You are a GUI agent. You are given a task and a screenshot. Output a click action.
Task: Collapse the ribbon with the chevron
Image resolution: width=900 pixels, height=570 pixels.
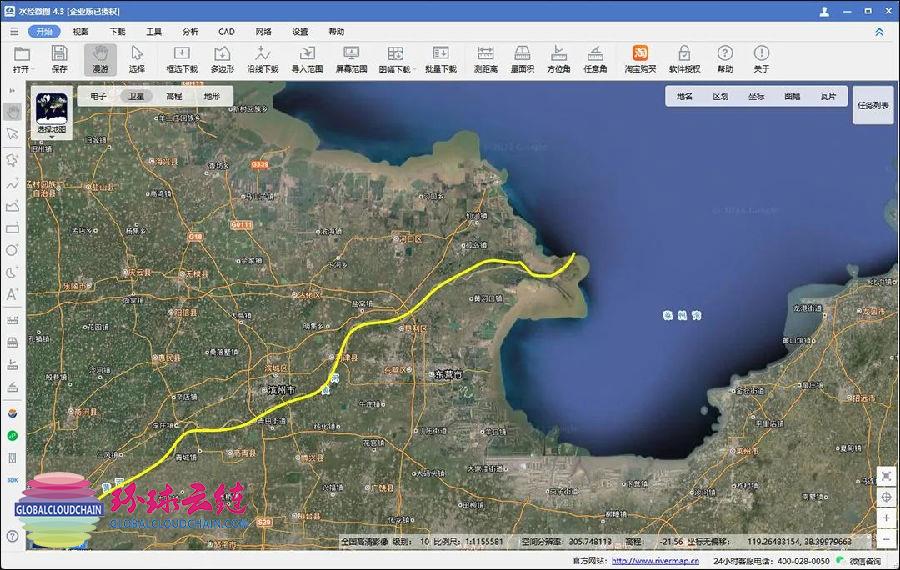[880, 32]
